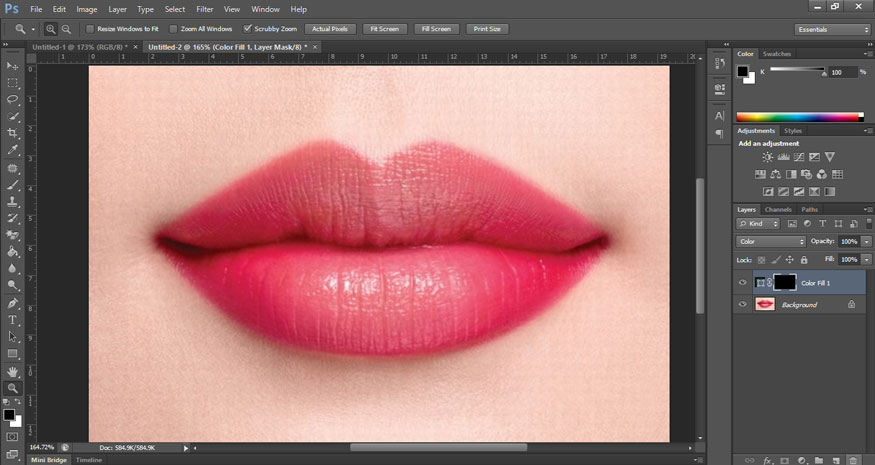Open the History panel icon
875x465 pixels.
tap(720, 64)
